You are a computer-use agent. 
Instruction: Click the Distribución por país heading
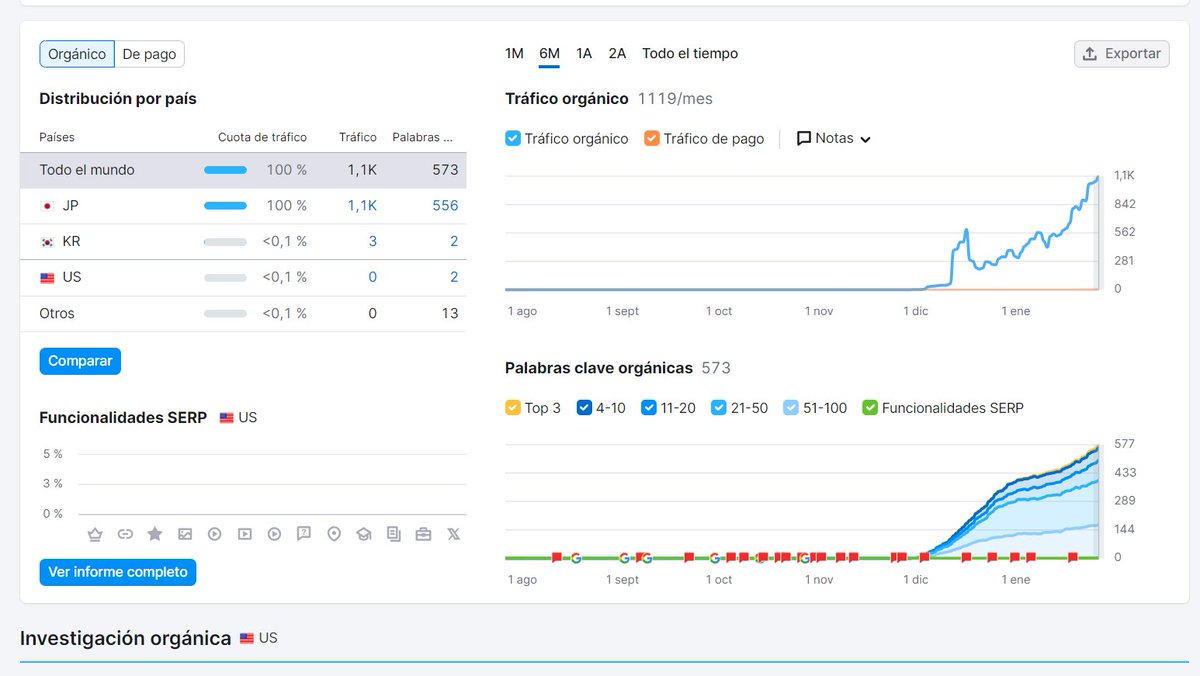[x=118, y=99]
